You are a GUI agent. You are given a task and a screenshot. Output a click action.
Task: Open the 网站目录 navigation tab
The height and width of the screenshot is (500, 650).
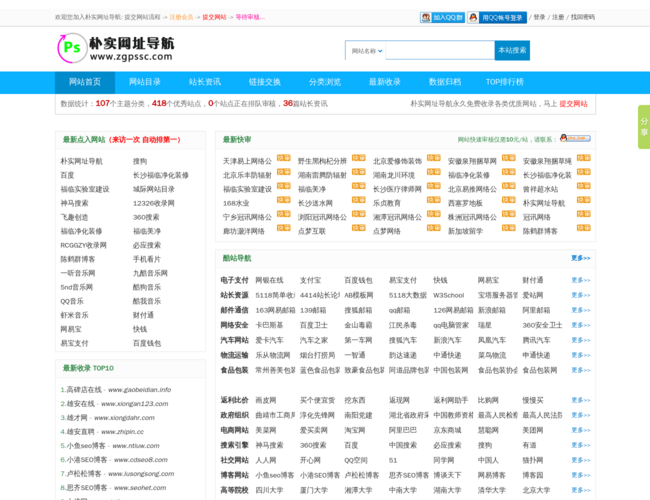coord(145,82)
